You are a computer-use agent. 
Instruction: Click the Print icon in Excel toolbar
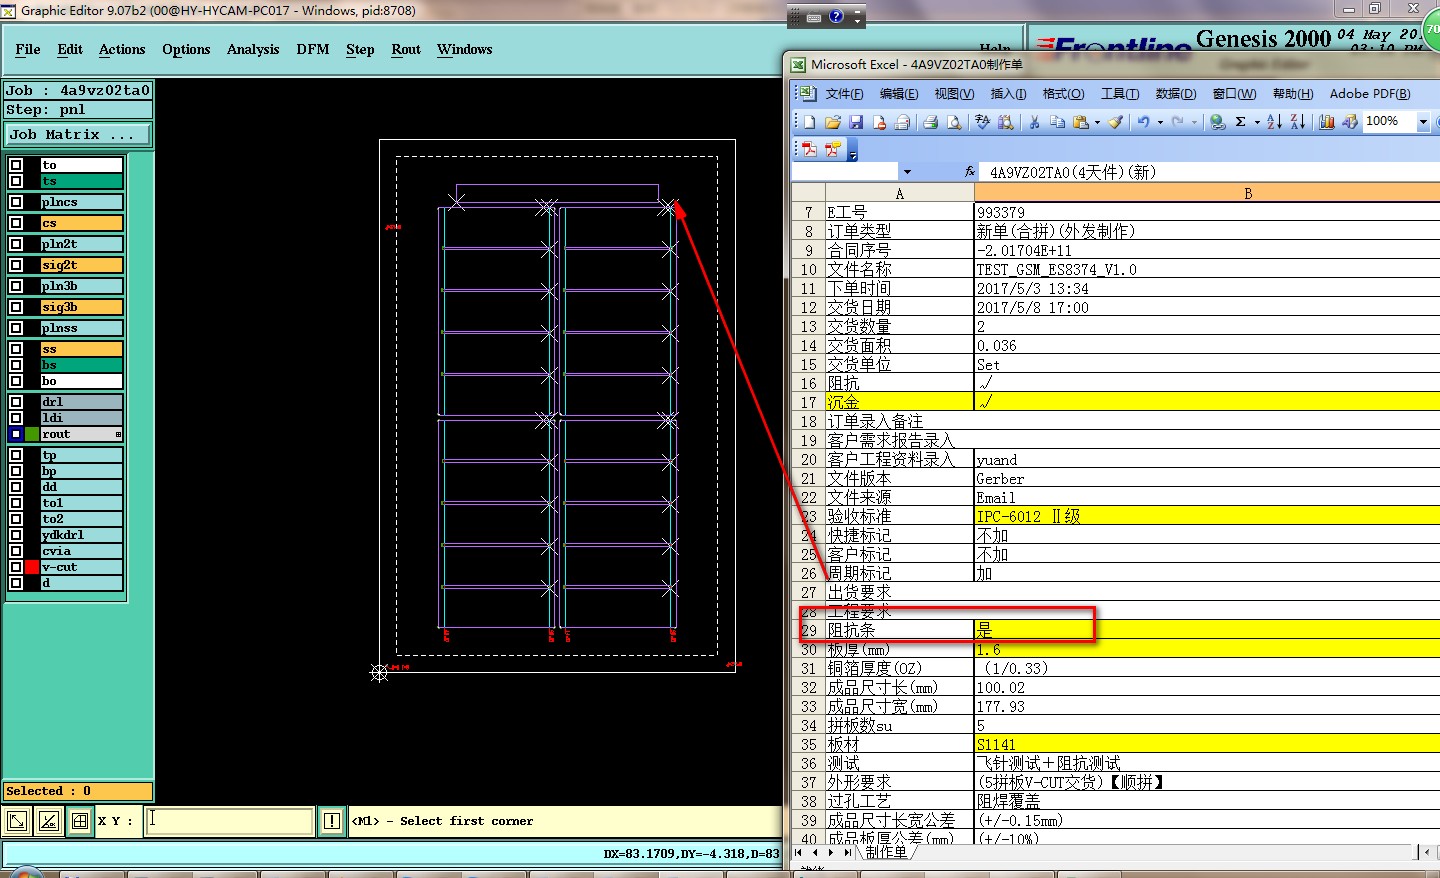[930, 122]
